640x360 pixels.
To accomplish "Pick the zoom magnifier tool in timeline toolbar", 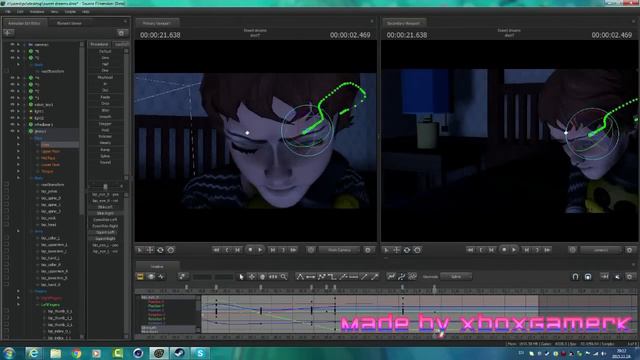I will 284,277.
